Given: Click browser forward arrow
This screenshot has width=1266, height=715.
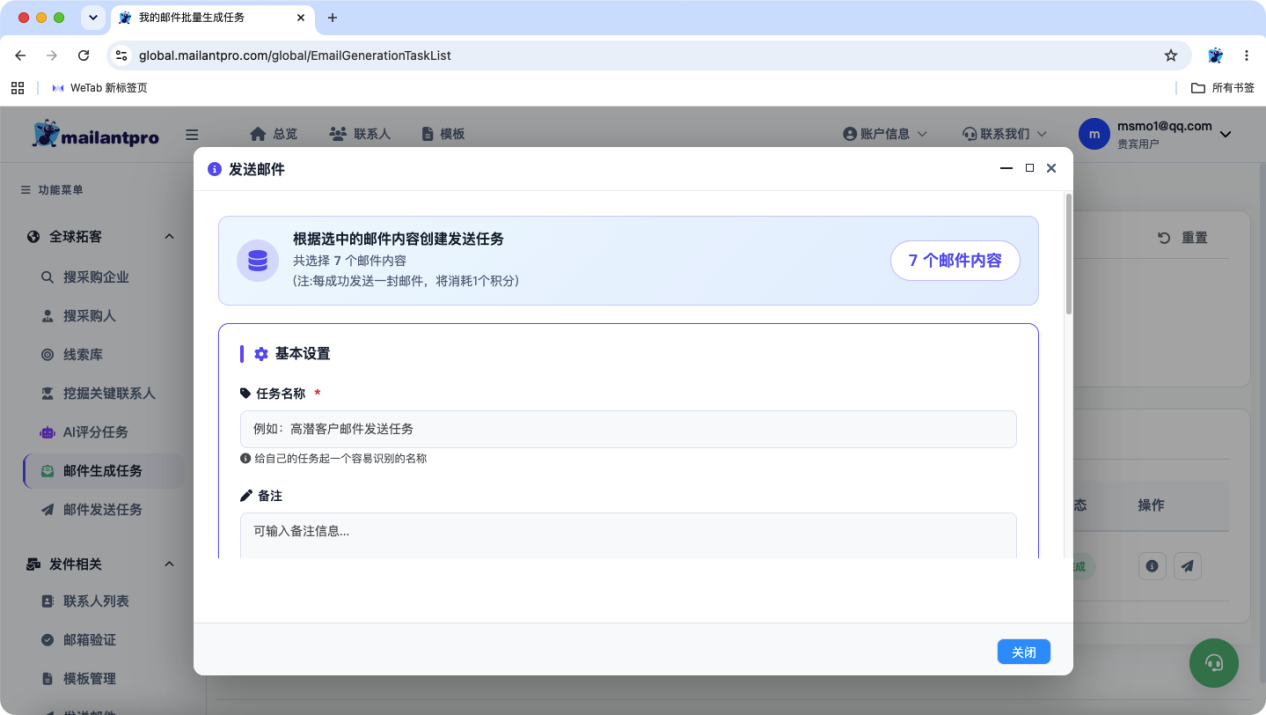Looking at the screenshot, I should coord(52,55).
